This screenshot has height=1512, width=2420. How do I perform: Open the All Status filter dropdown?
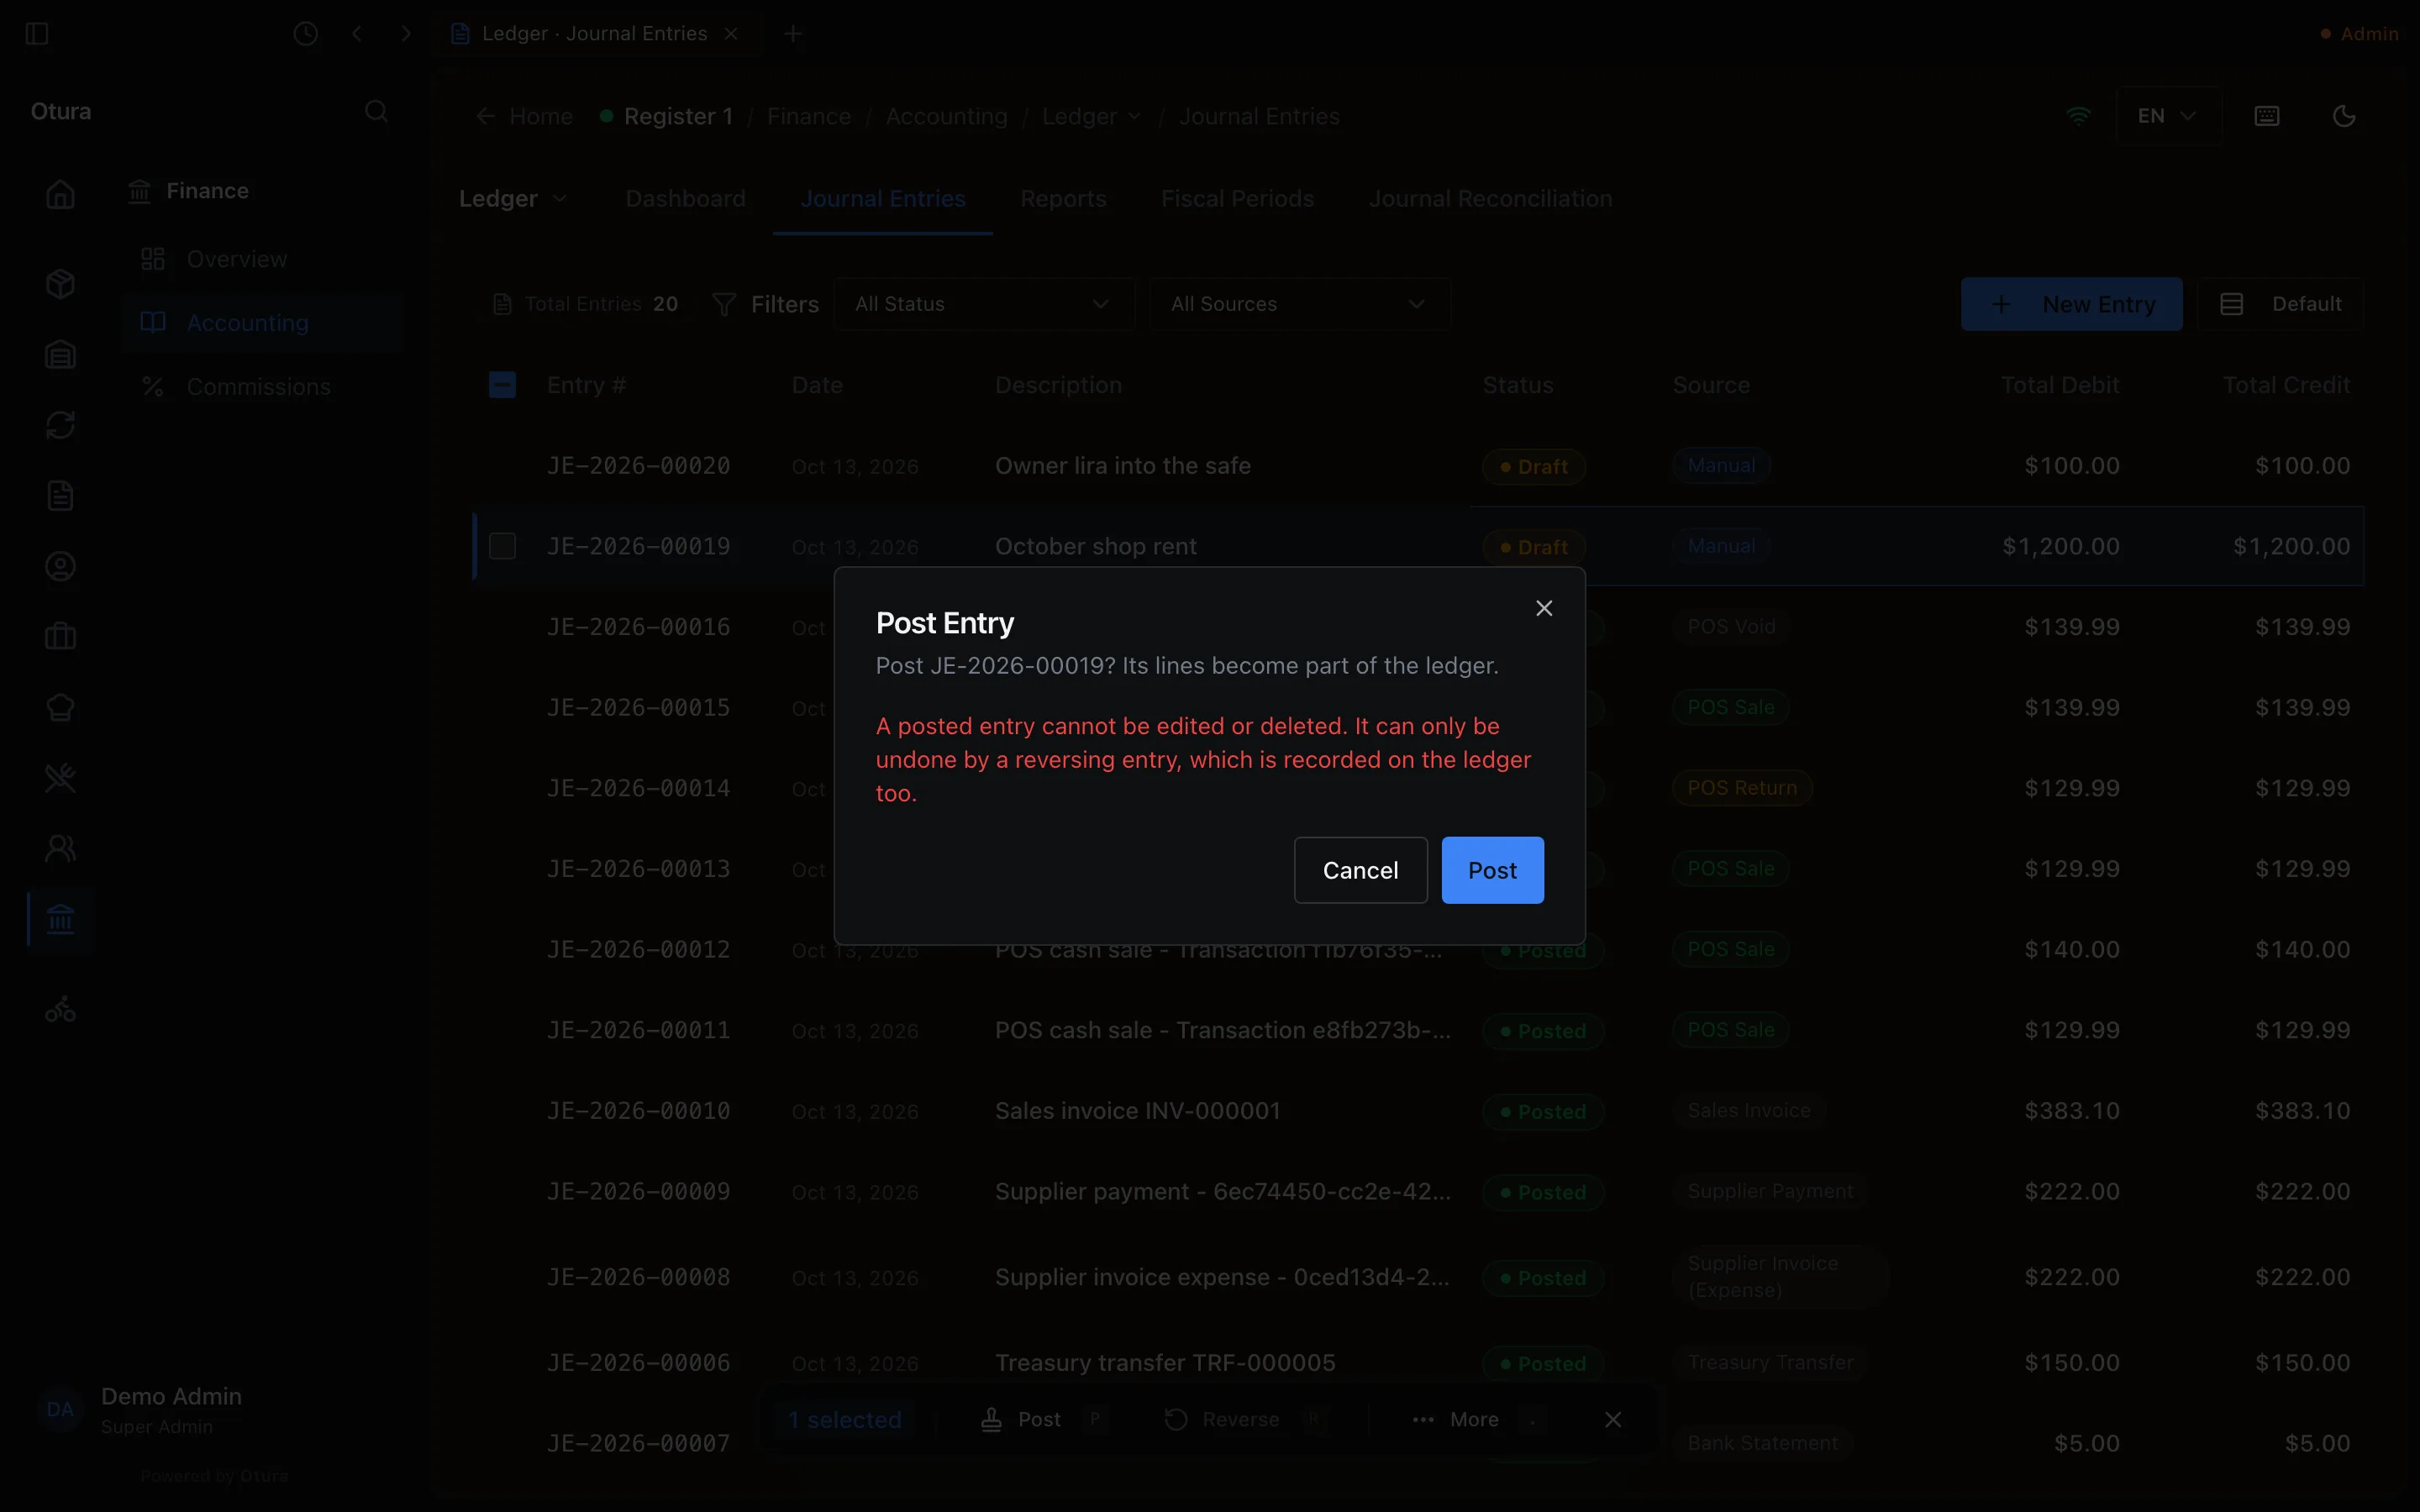click(x=983, y=304)
